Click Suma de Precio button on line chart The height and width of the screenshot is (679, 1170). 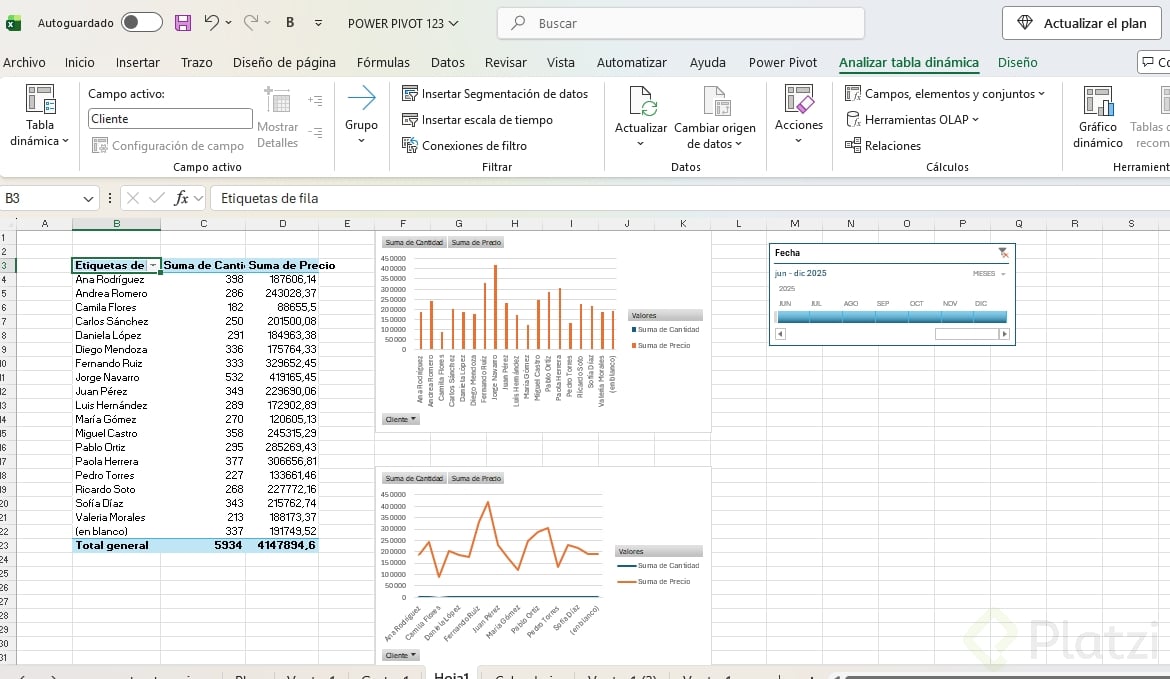[476, 478]
